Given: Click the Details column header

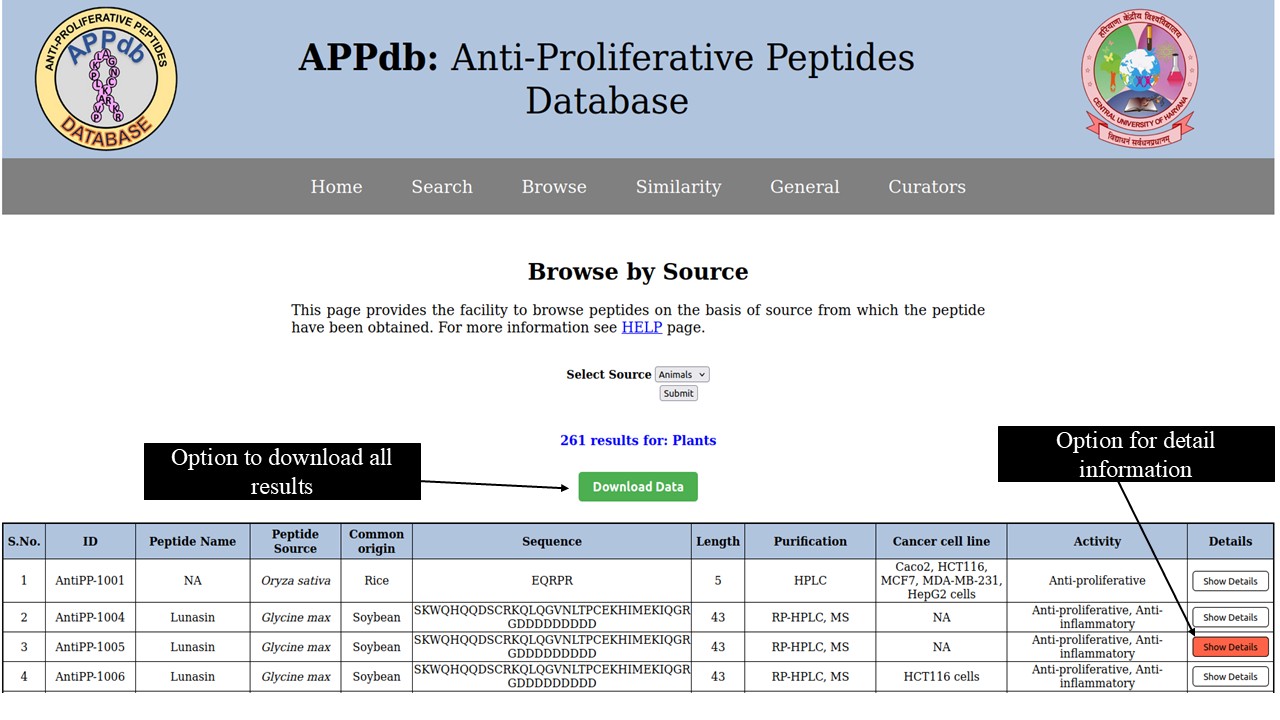Looking at the screenshot, I should 1230,541.
